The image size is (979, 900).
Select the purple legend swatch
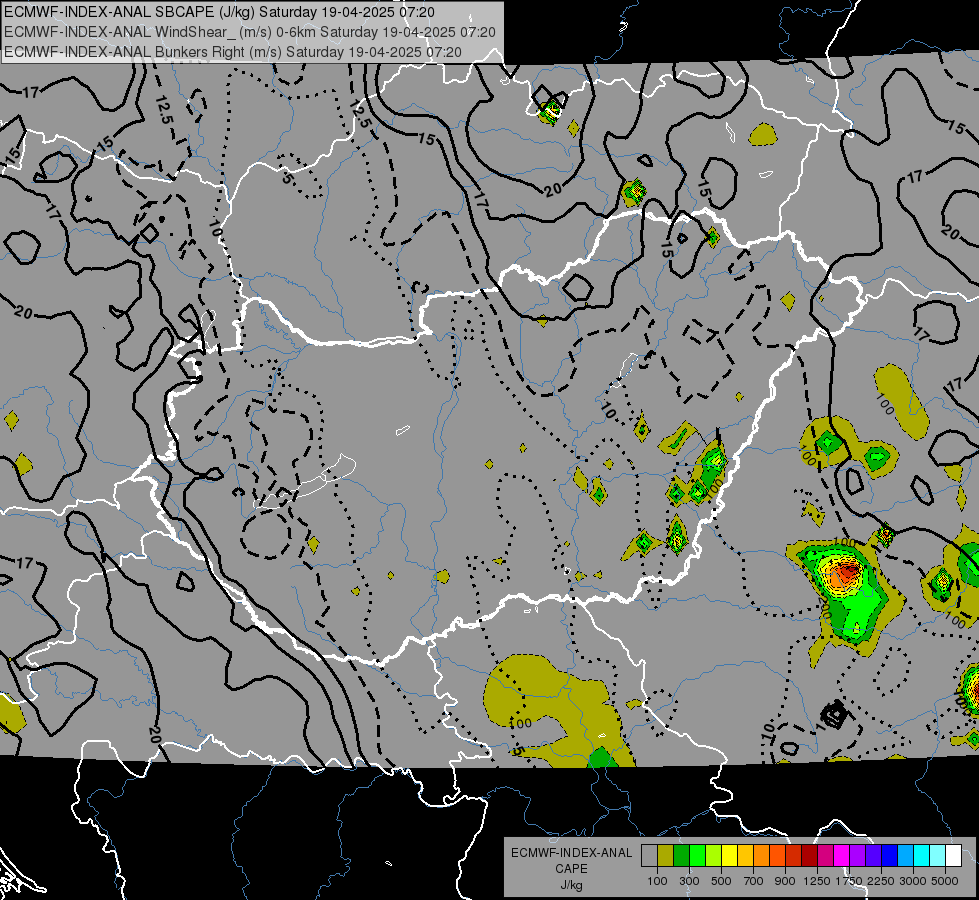tap(858, 855)
